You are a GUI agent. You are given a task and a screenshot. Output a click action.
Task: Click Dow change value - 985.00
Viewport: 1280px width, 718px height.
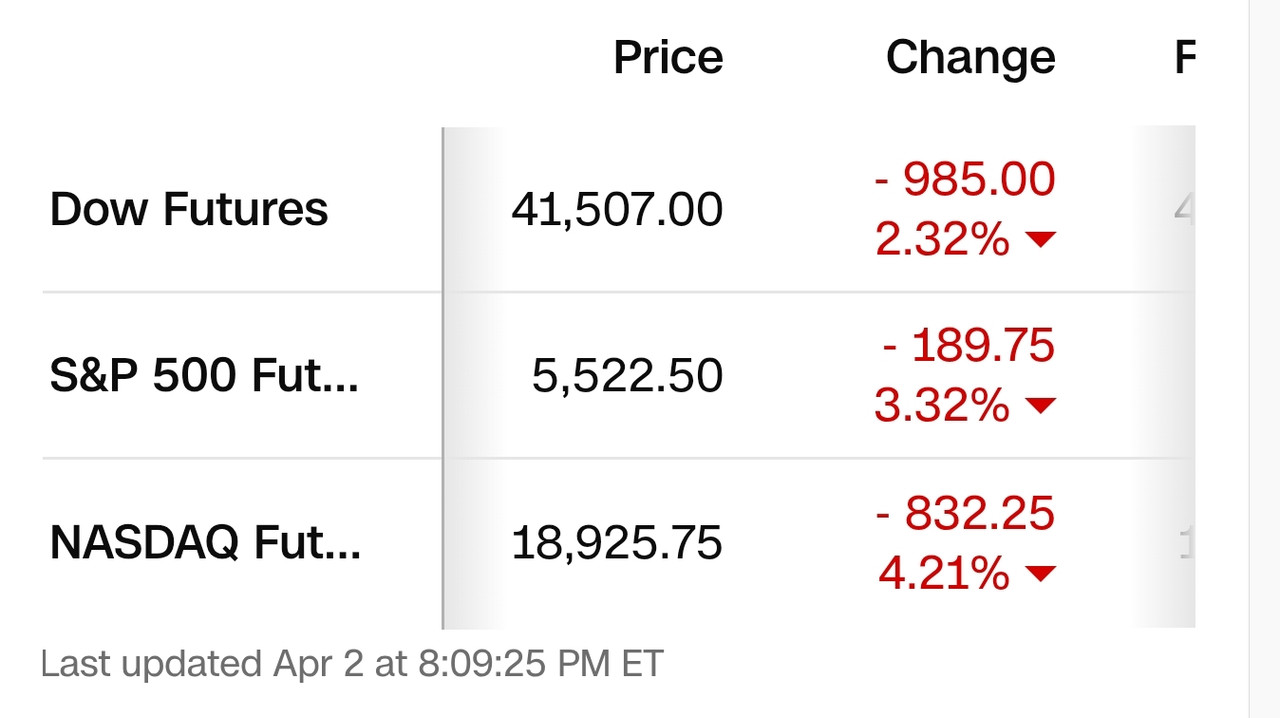pos(965,179)
